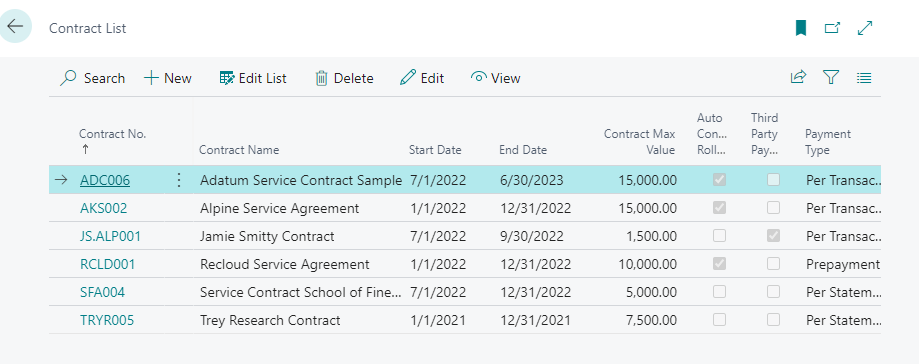Open the Share icon menu
The image size is (919, 364).
[798, 77]
